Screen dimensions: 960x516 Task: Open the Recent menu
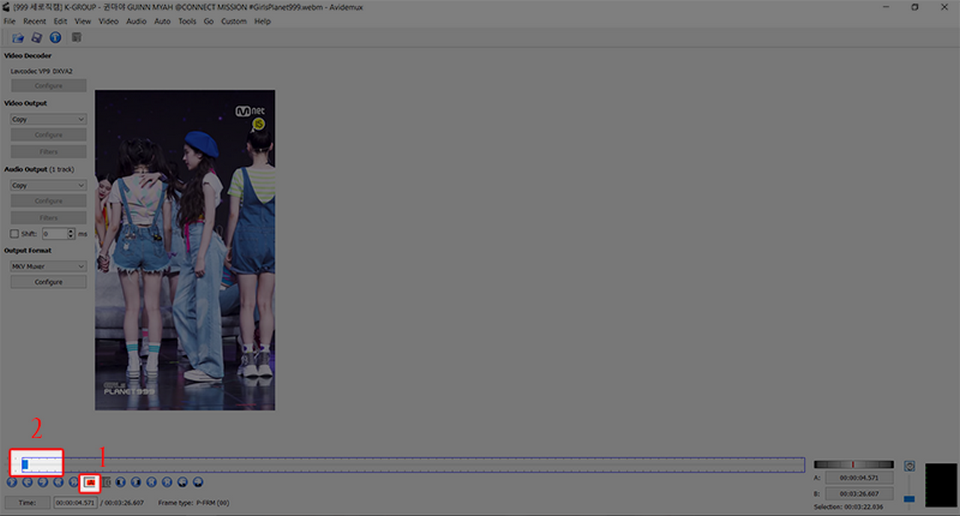click(x=34, y=21)
